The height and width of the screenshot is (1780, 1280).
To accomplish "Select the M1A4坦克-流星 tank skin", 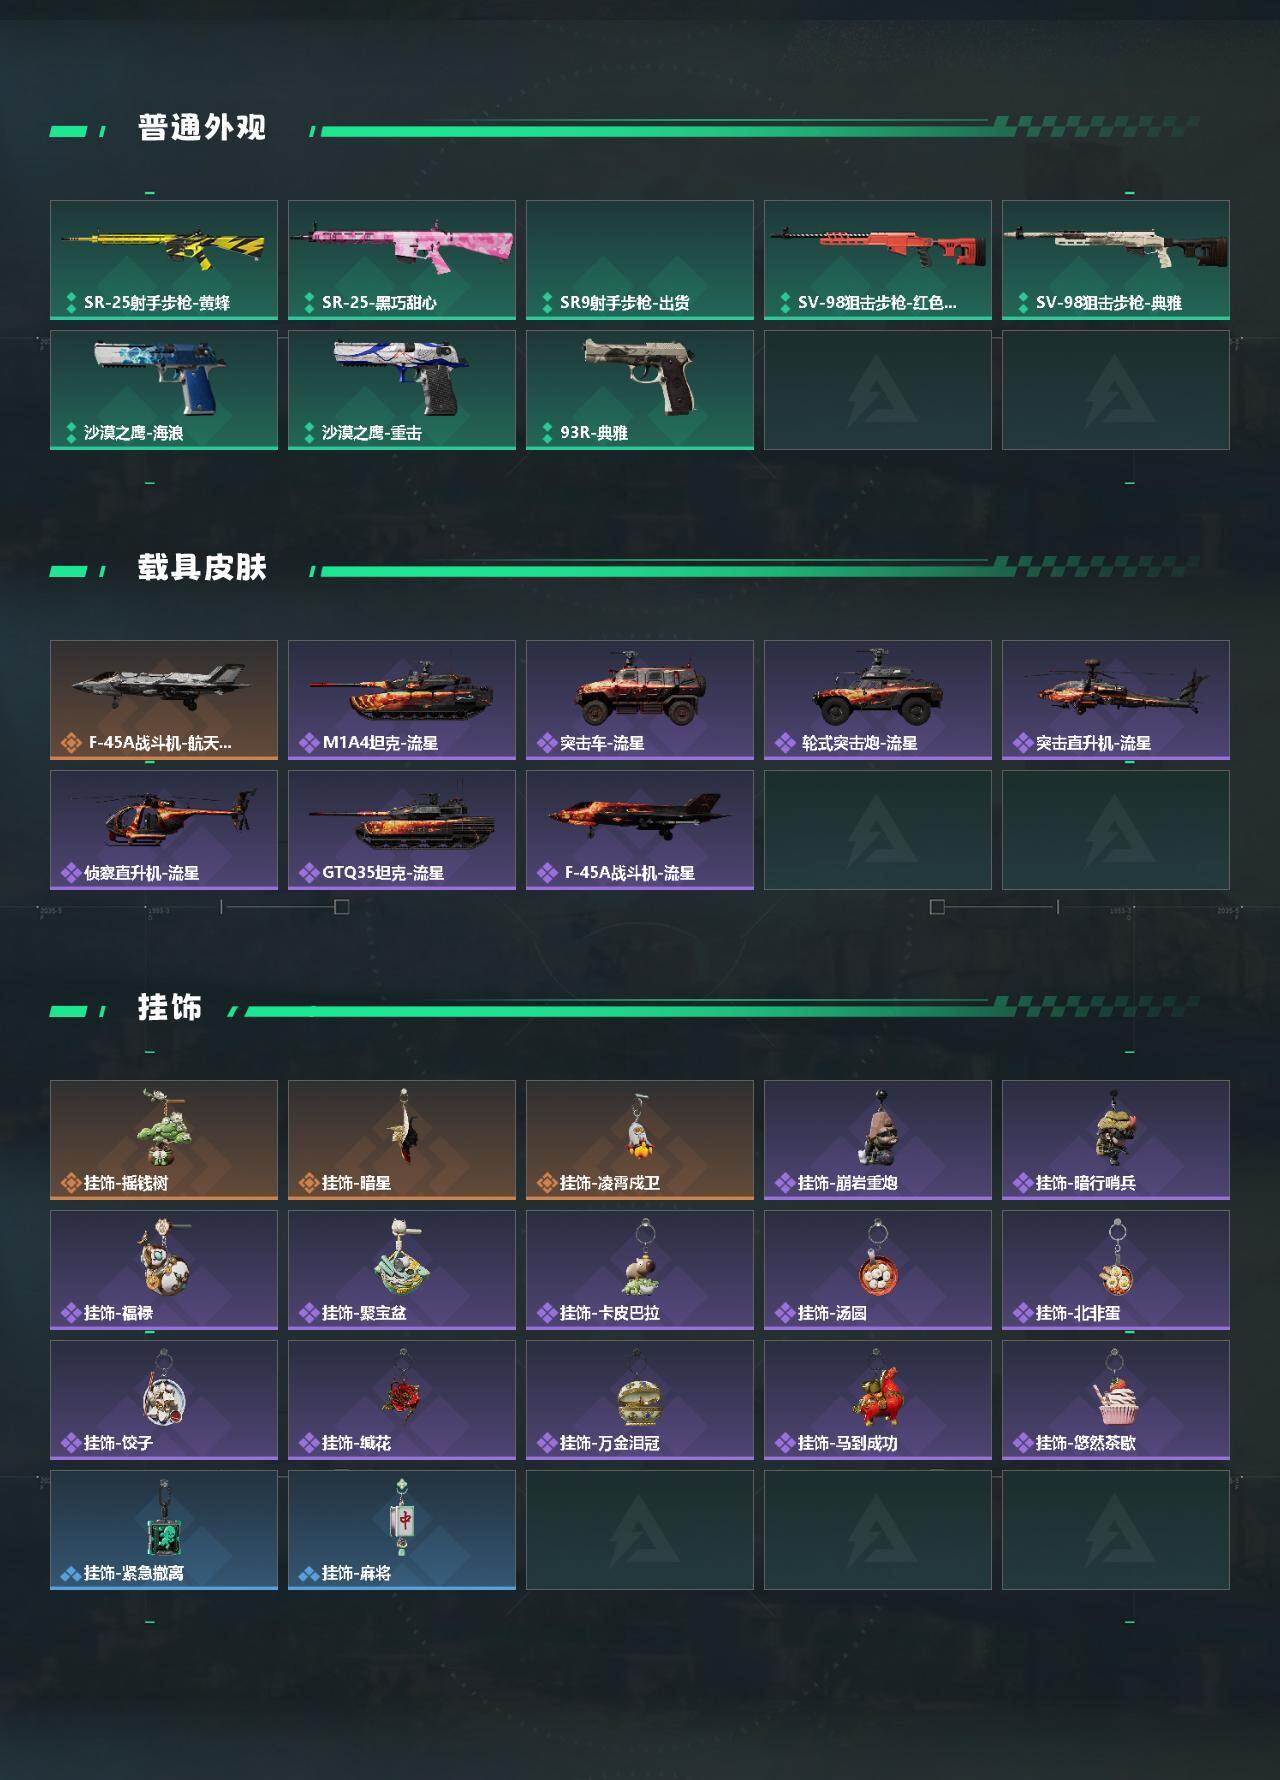I will pyautogui.click(x=402, y=700).
